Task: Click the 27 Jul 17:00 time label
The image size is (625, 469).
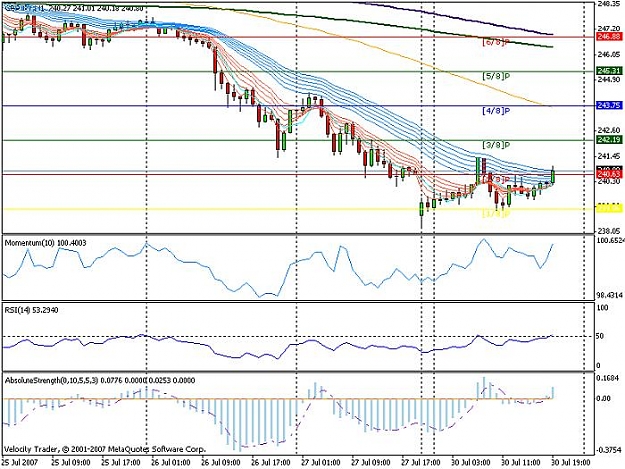Action: pos(421,463)
